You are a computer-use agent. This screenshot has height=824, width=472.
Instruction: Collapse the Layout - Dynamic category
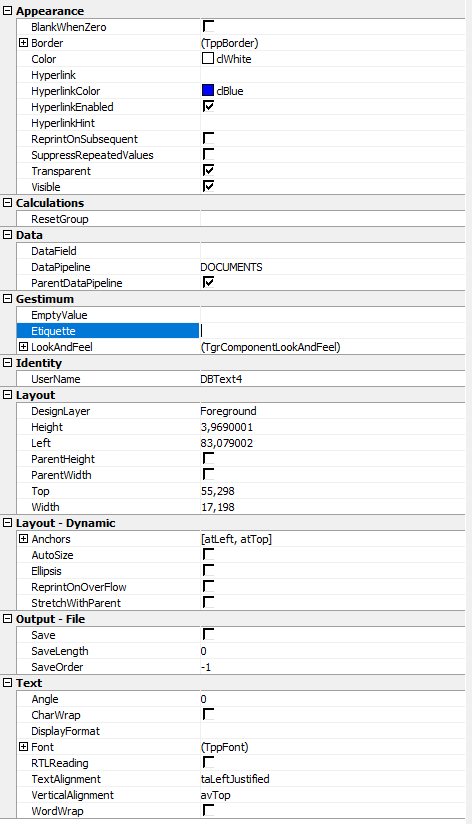7,522
